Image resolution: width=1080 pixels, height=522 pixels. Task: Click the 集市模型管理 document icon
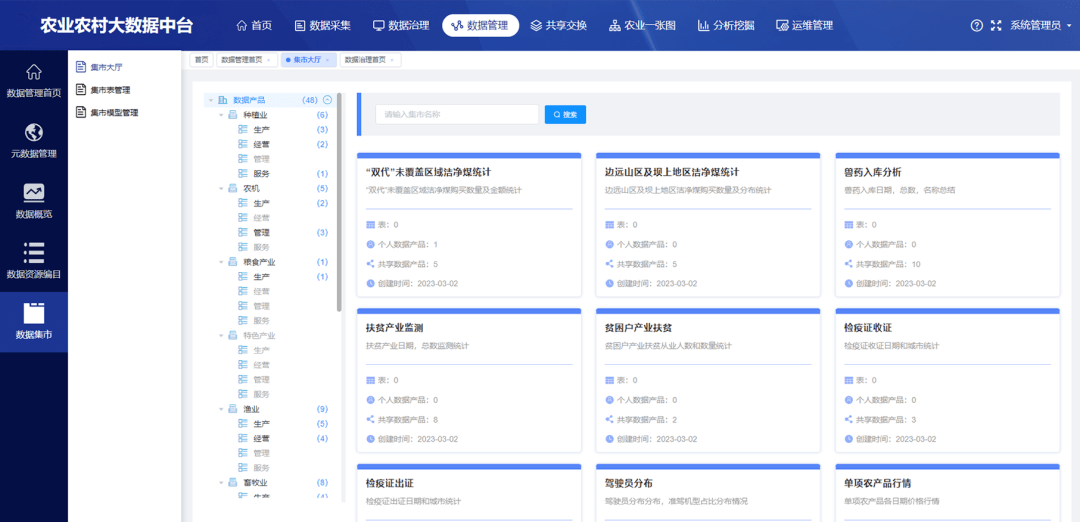click(x=81, y=112)
